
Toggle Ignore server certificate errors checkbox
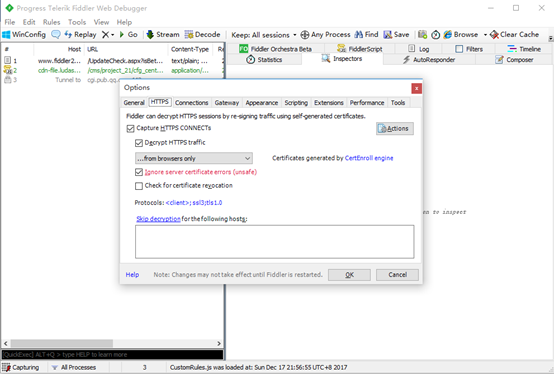click(x=139, y=172)
